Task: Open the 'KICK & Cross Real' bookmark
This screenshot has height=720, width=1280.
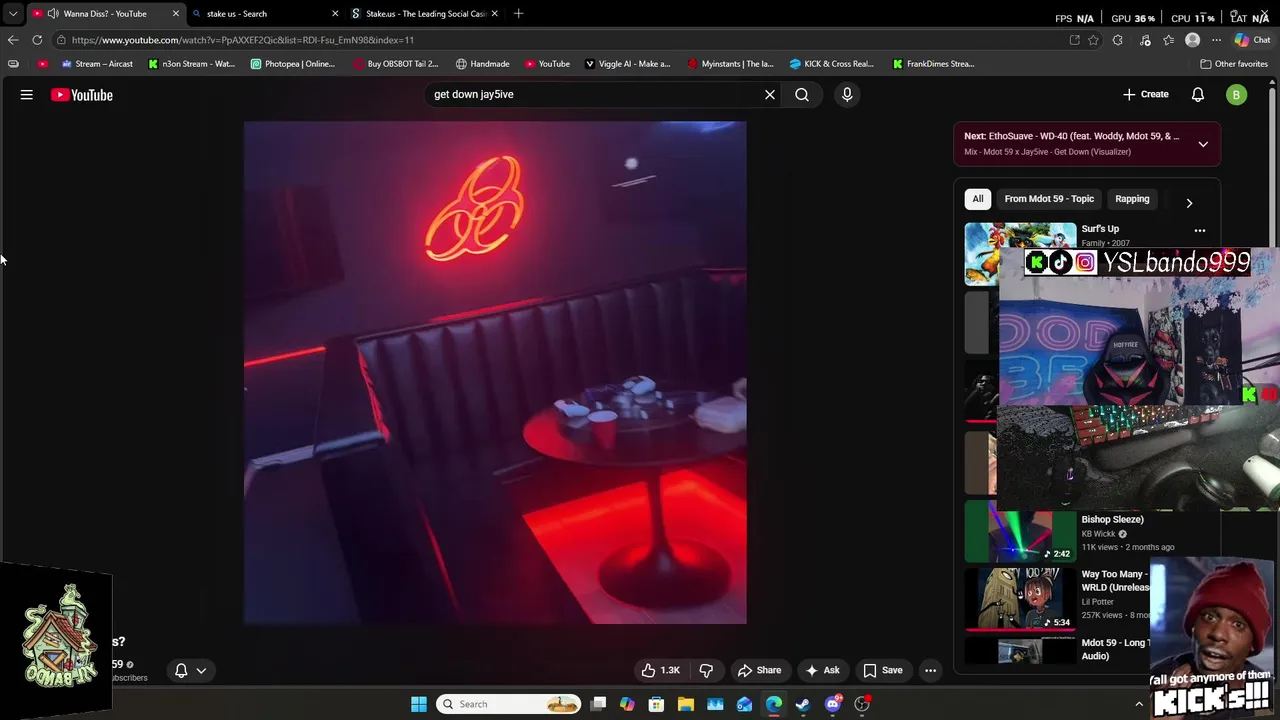Action: click(x=832, y=64)
